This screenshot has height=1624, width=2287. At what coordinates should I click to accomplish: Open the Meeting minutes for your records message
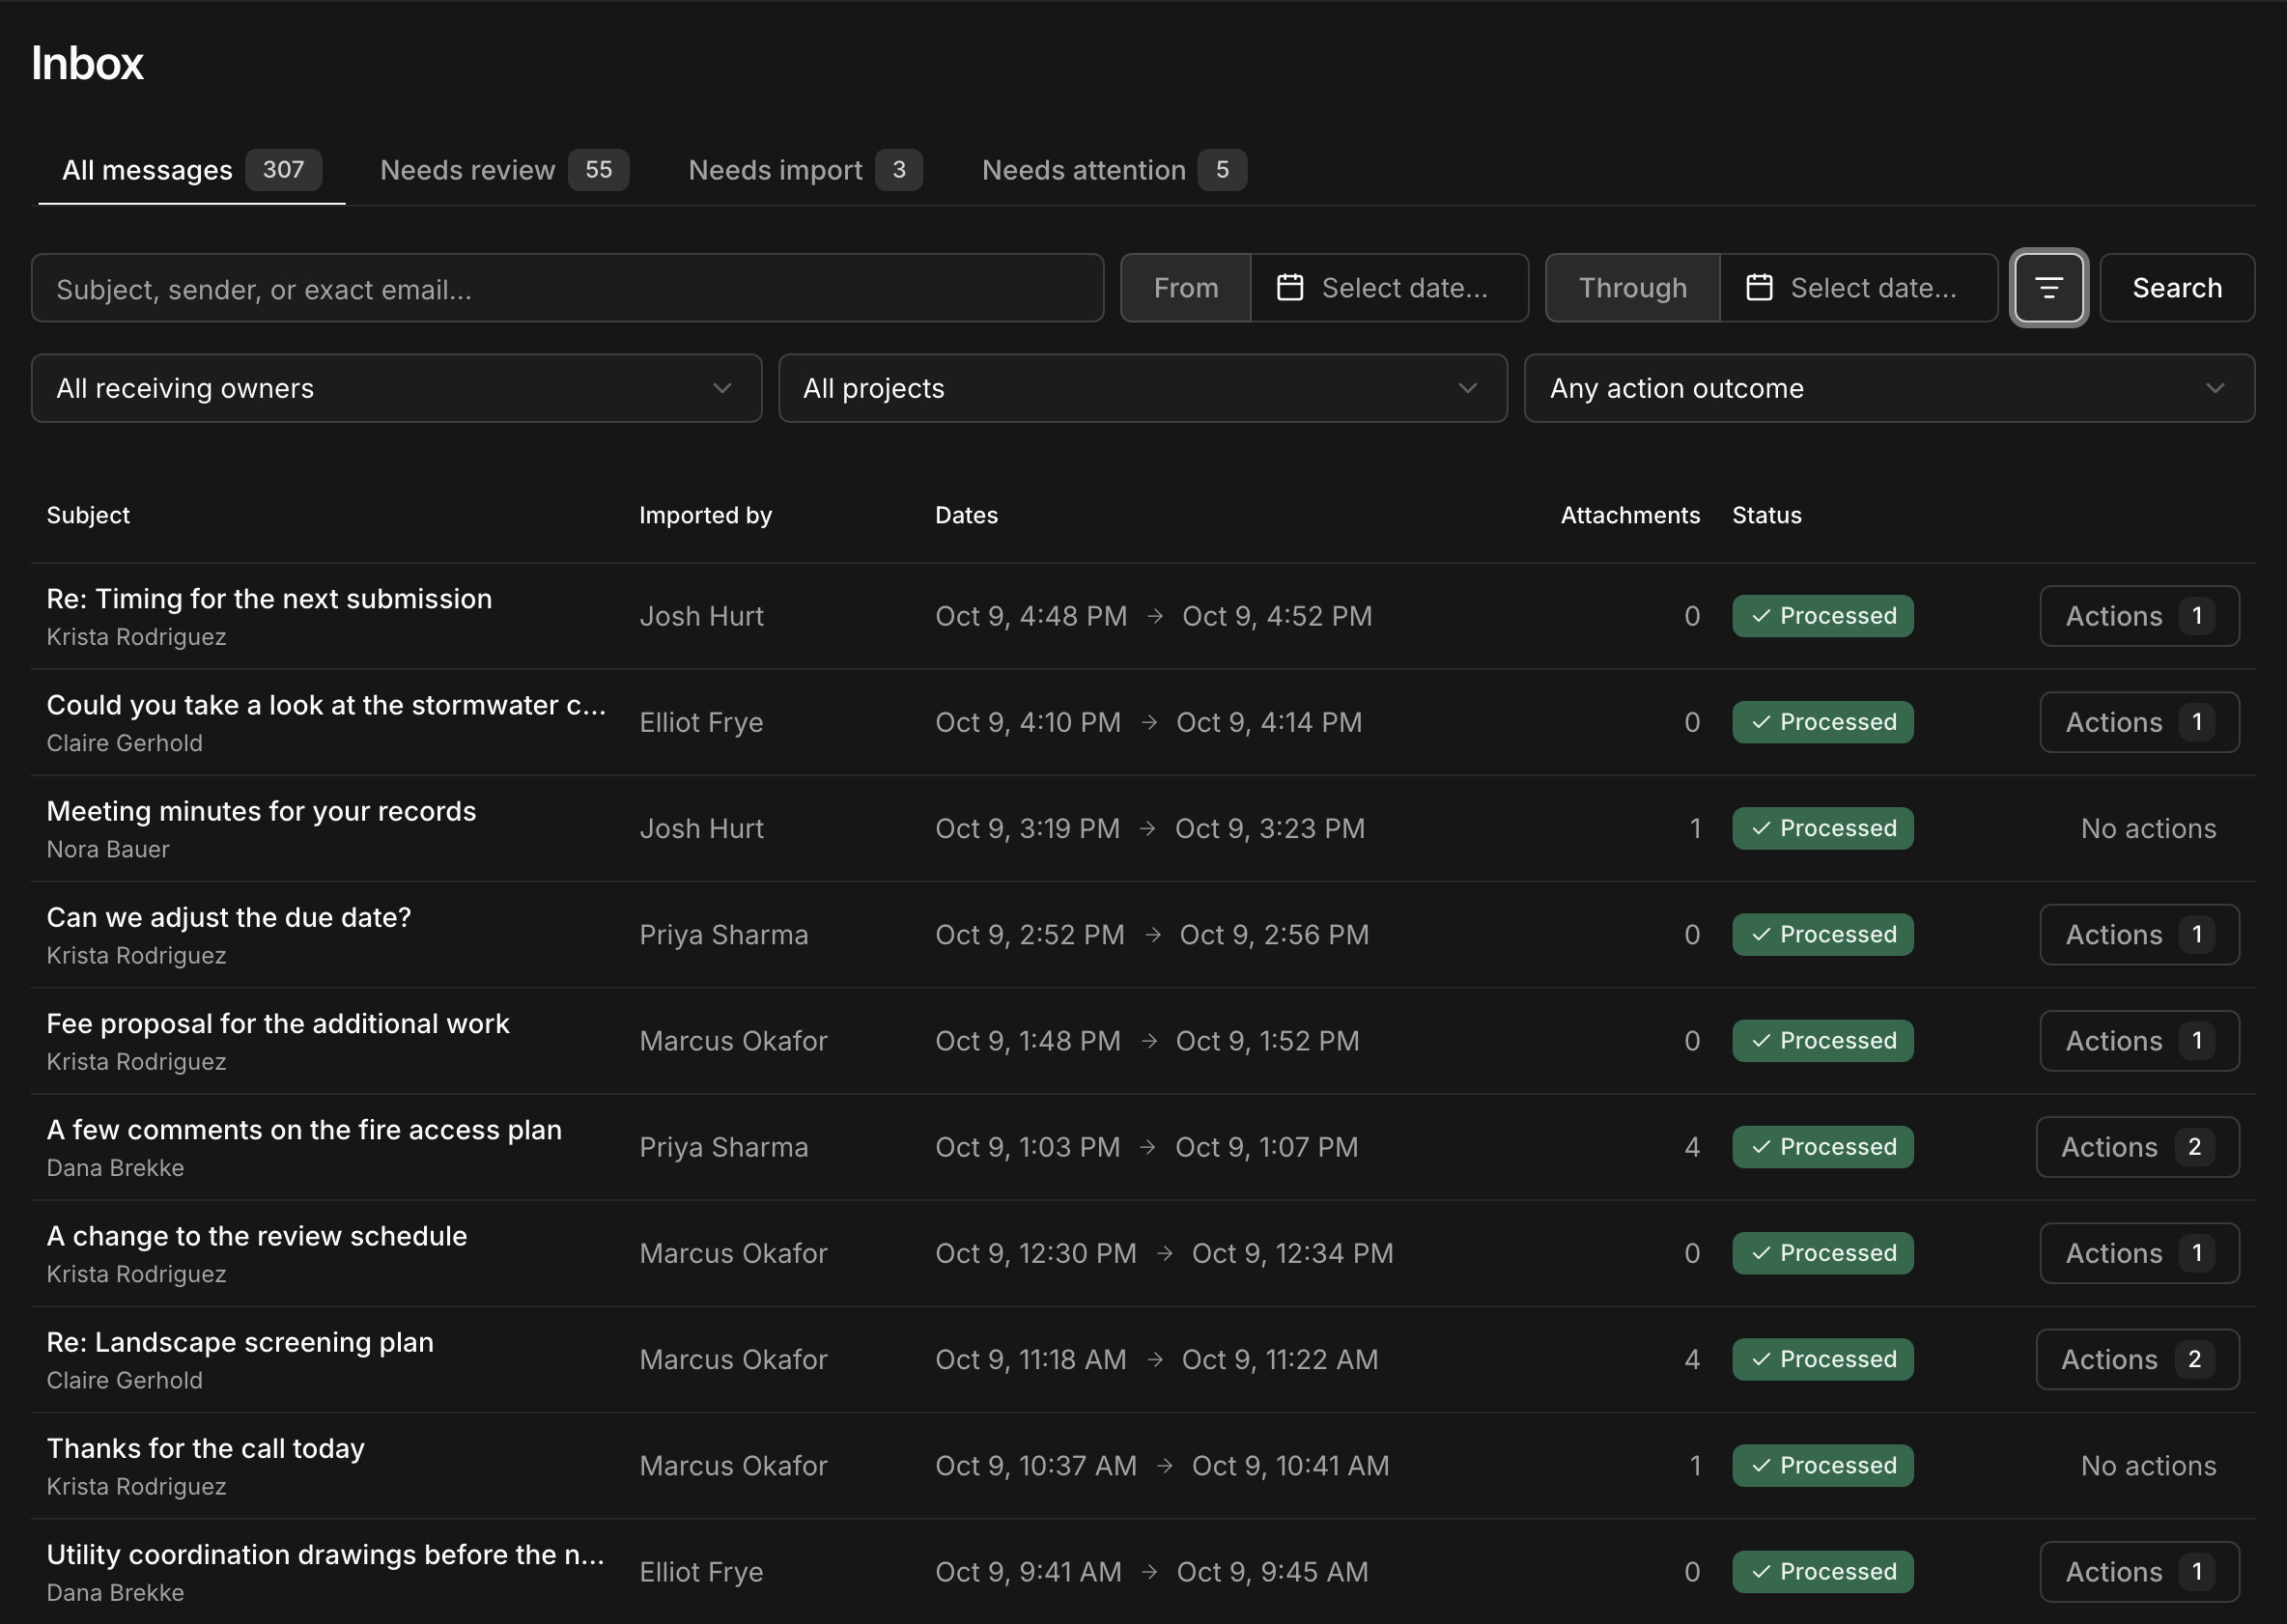click(x=261, y=811)
